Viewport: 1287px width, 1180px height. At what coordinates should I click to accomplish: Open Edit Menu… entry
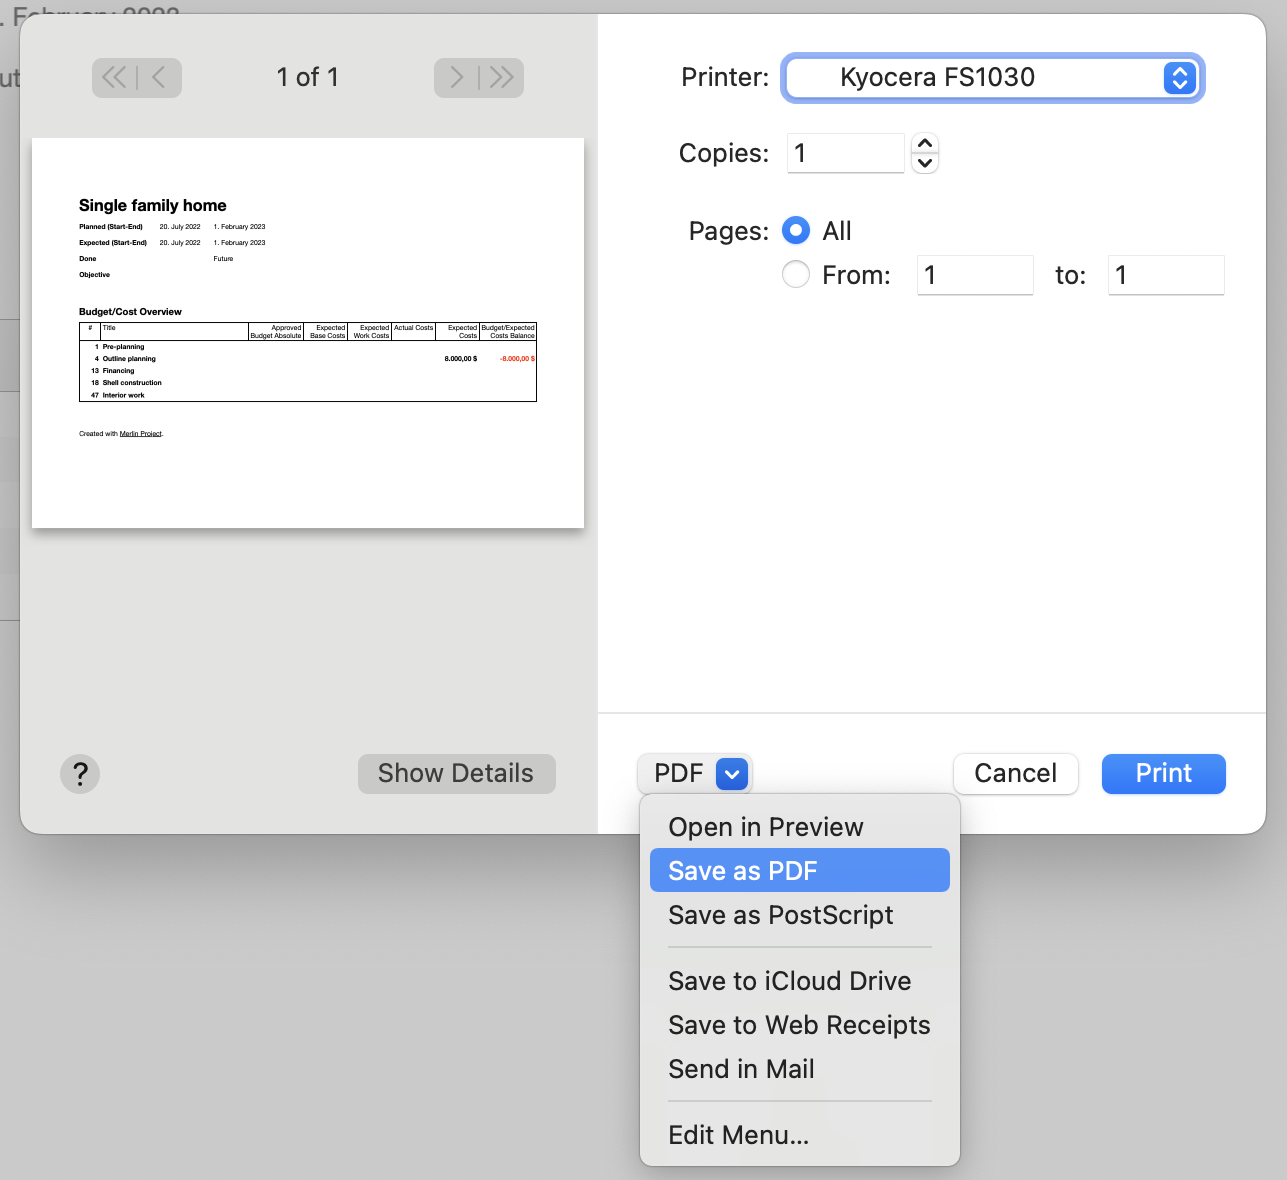tap(738, 1135)
